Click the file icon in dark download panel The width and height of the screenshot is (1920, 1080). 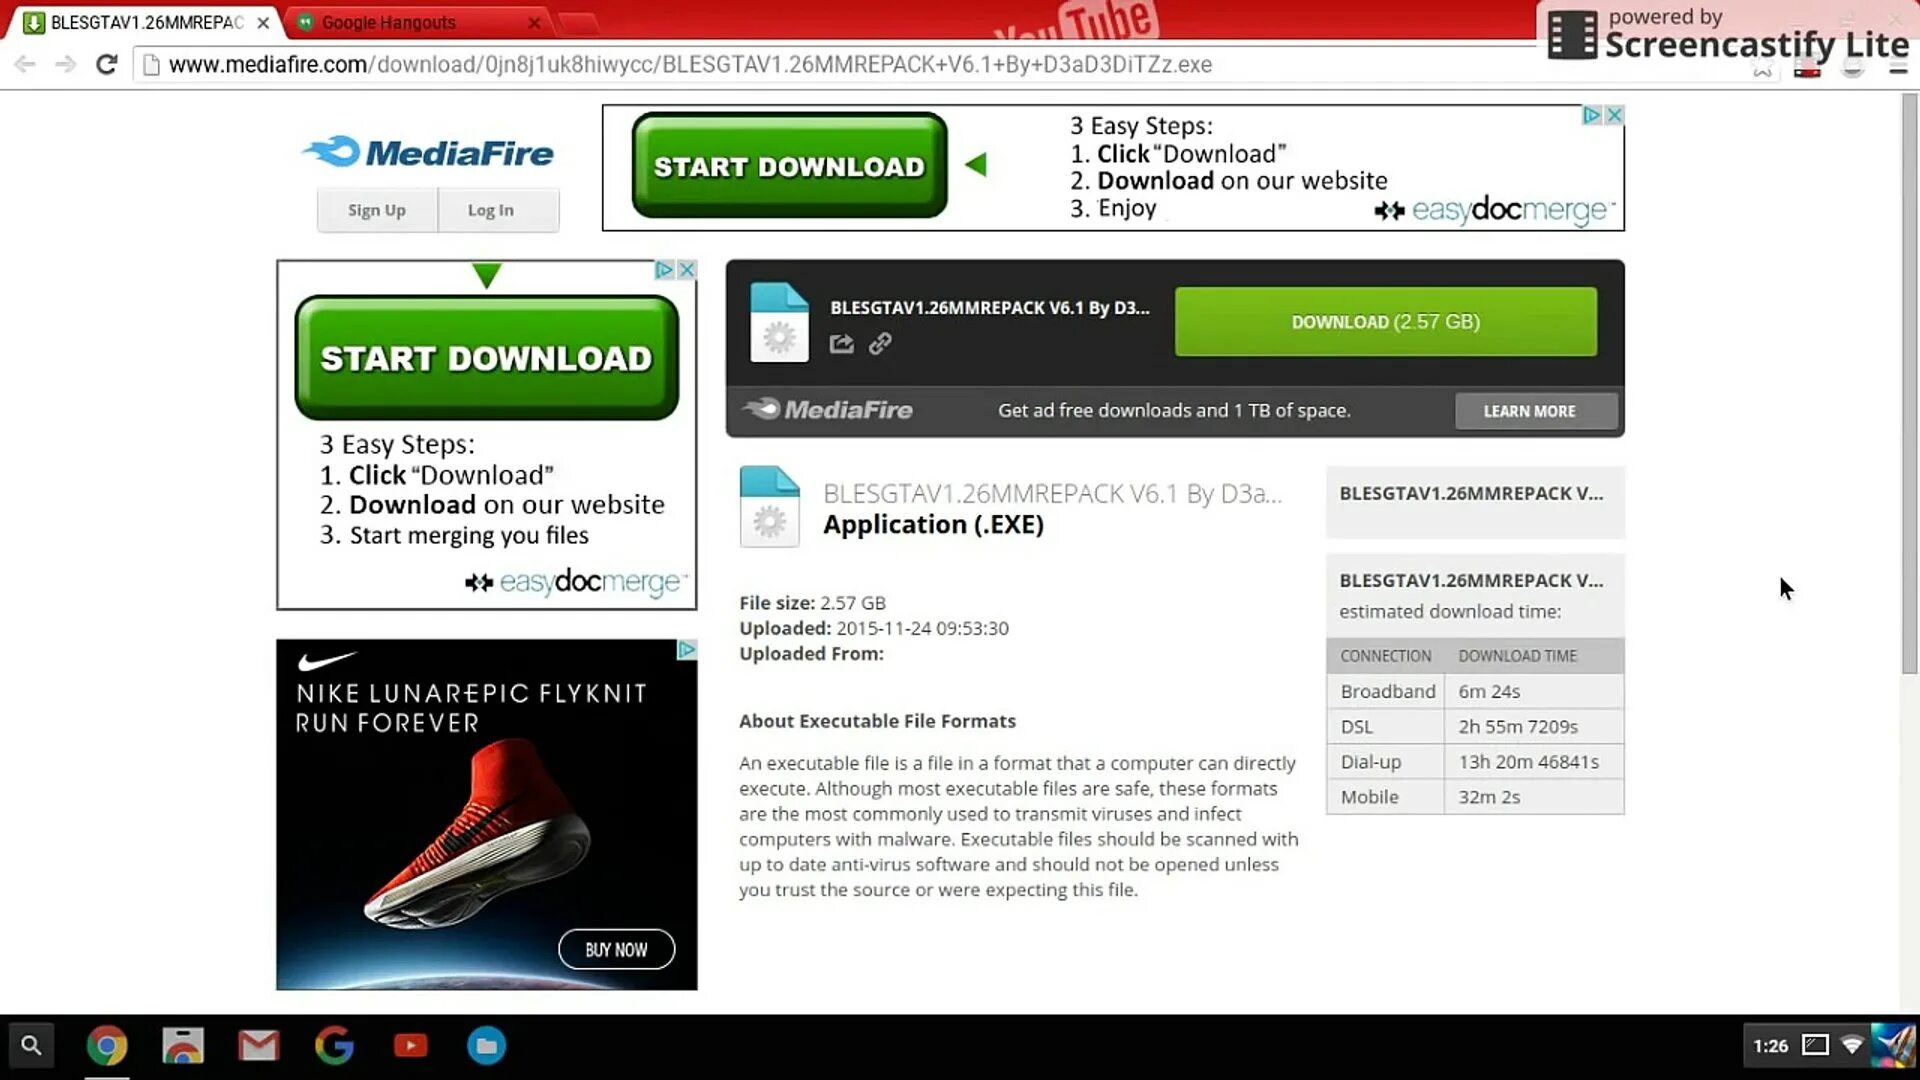pos(779,322)
